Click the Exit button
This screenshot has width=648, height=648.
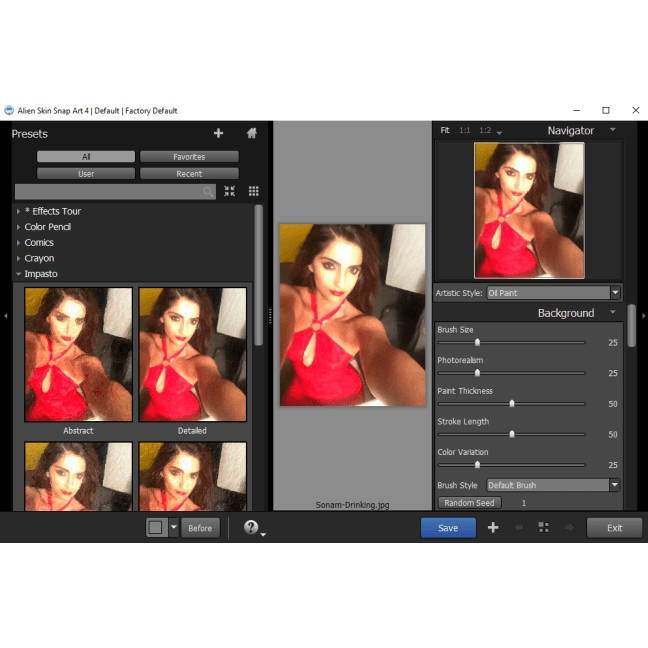[614, 528]
